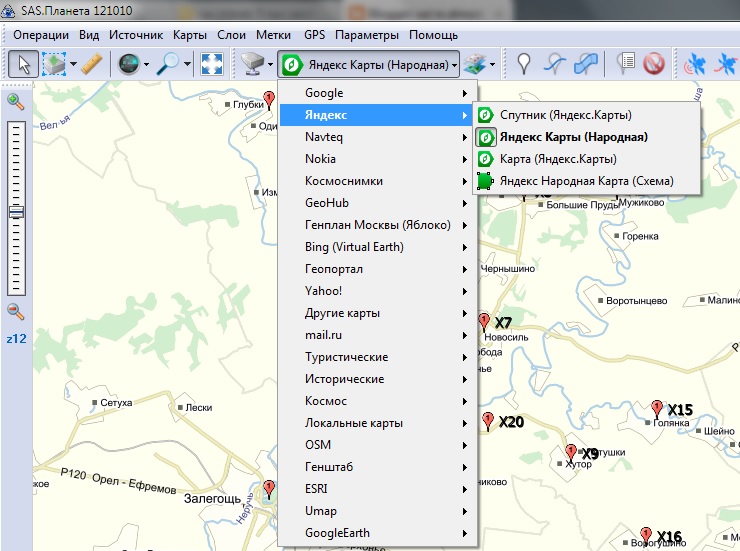Open the Карты menu

point(190,35)
